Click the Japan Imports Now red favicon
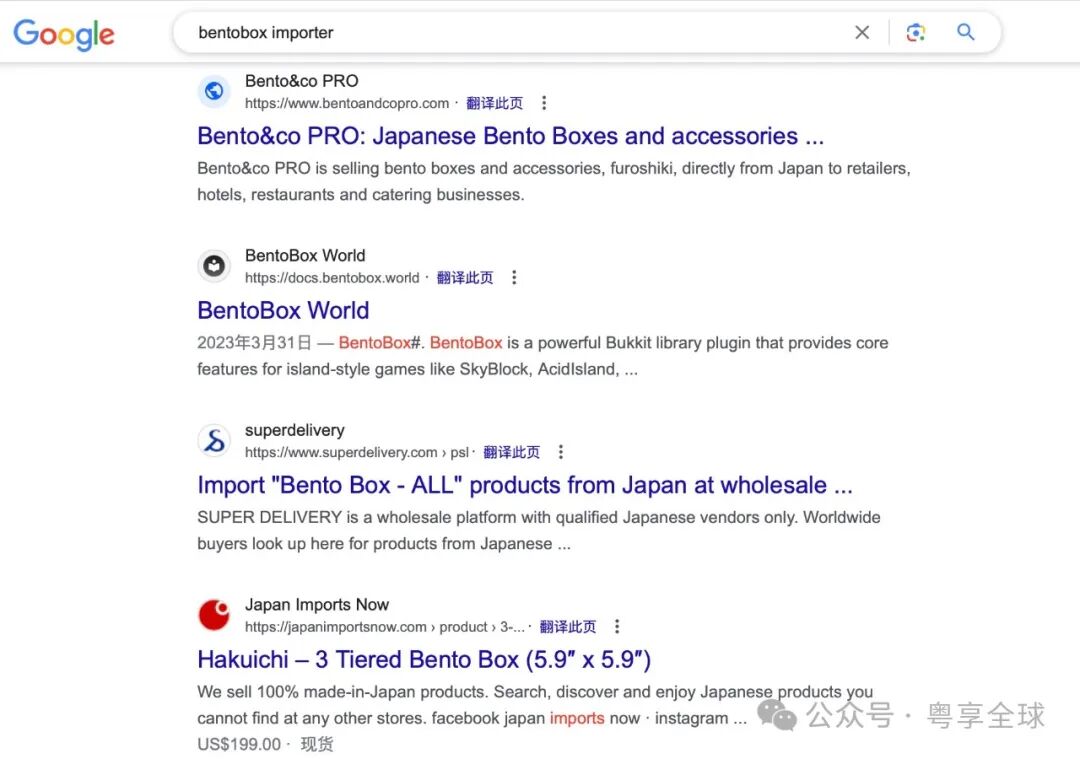This screenshot has height=759, width=1080. (214, 614)
